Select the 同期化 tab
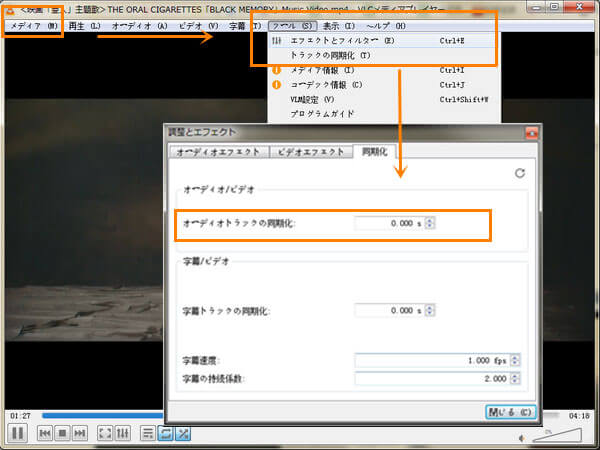600x450 pixels. (x=374, y=152)
